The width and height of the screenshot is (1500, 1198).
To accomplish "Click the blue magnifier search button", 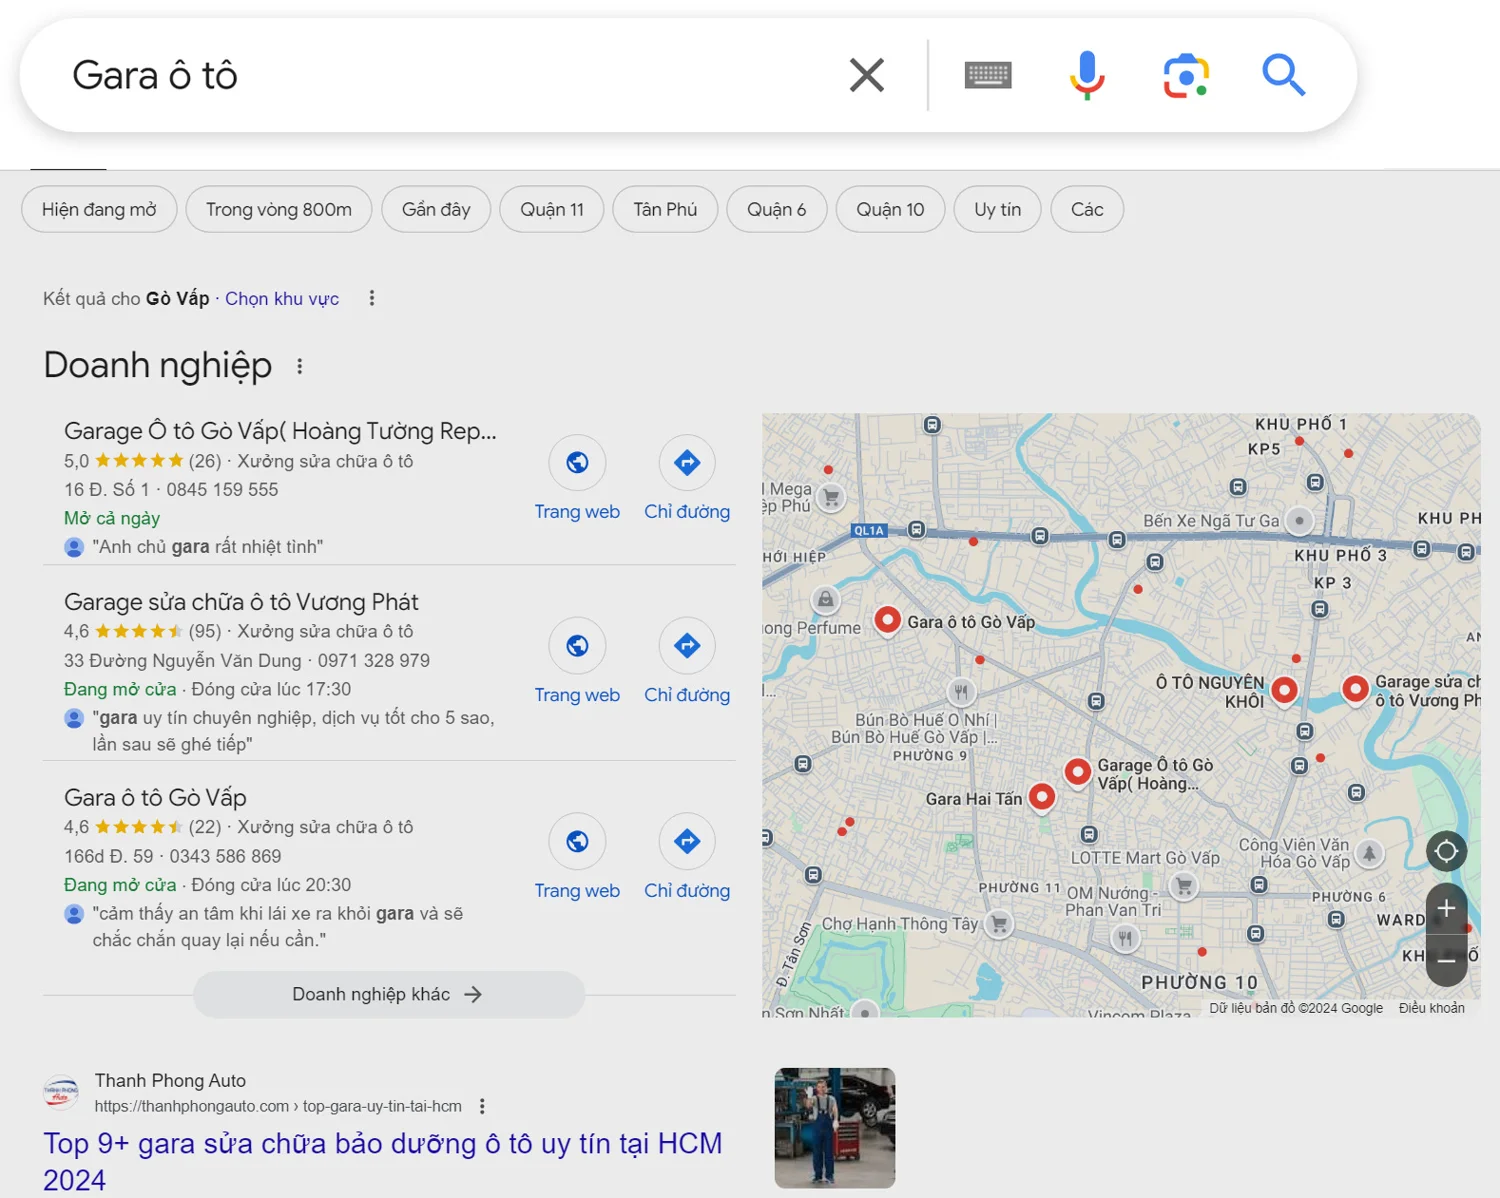I will 1283,75.
